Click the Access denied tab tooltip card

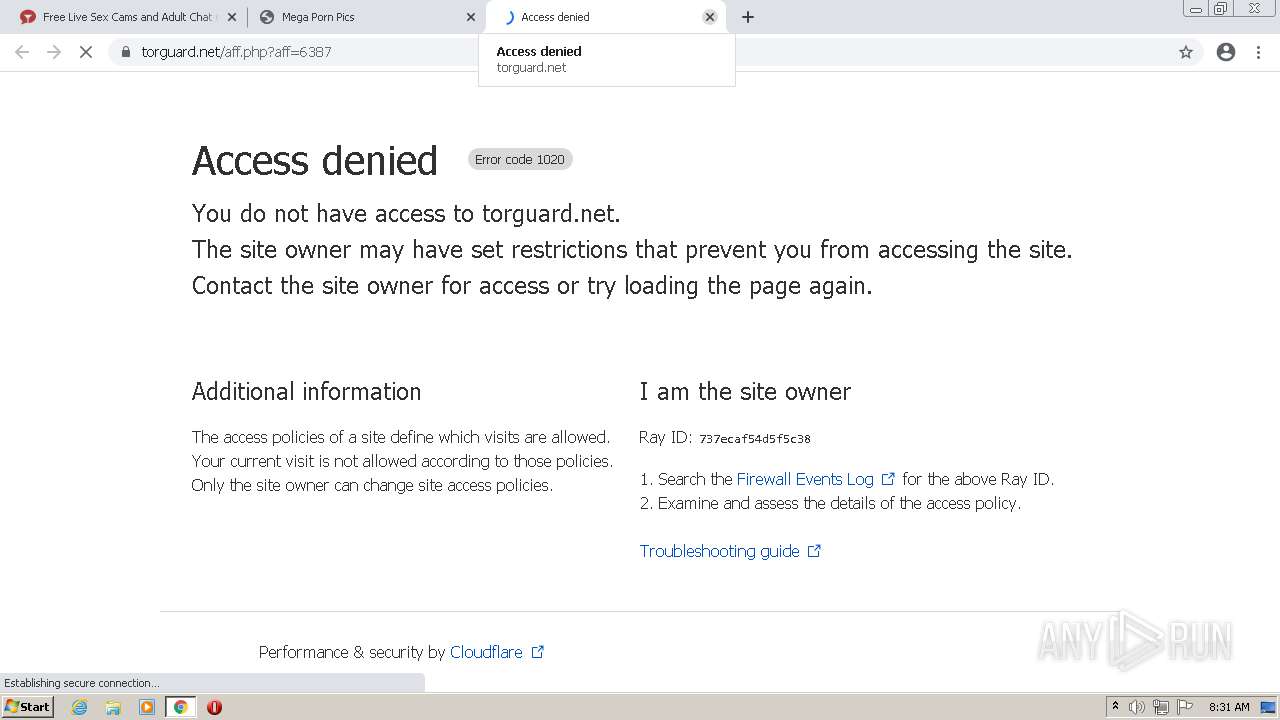point(607,60)
